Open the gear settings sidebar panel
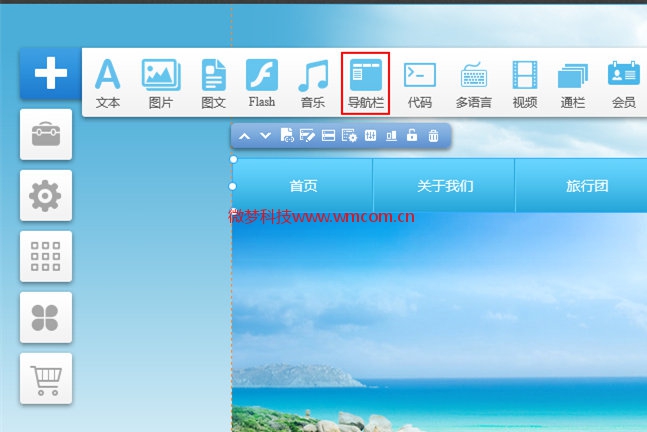The image size is (647, 432). coord(46,196)
